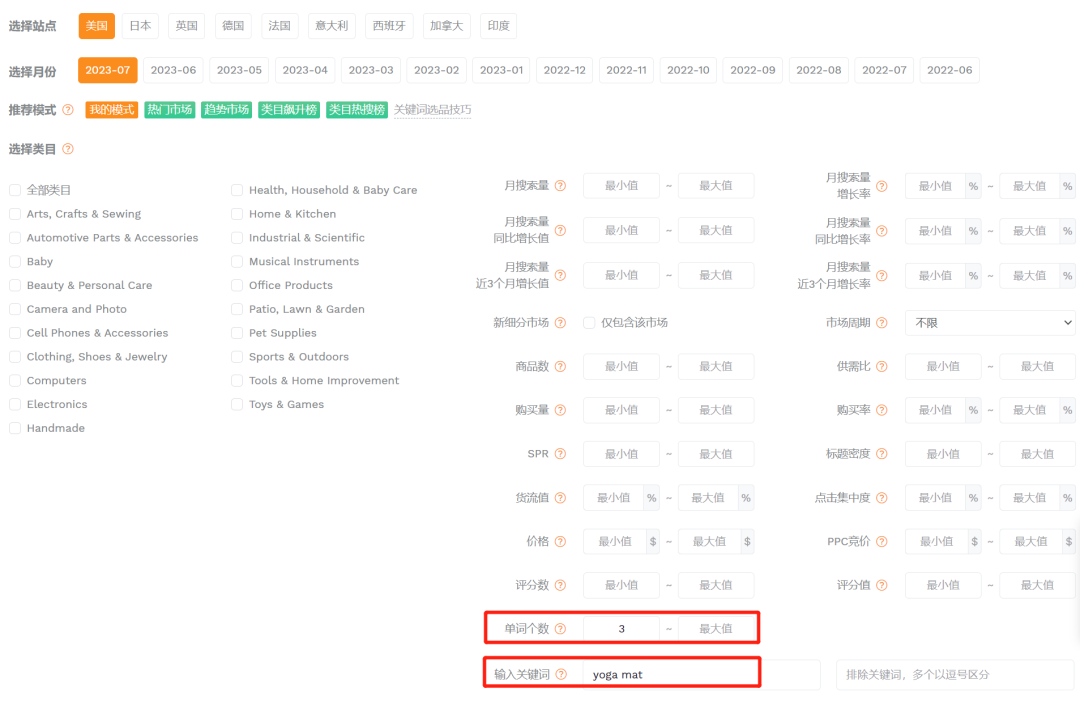1080x705 pixels.
Task: Check Arts, Crafts & Sewing category
Action: [15, 214]
